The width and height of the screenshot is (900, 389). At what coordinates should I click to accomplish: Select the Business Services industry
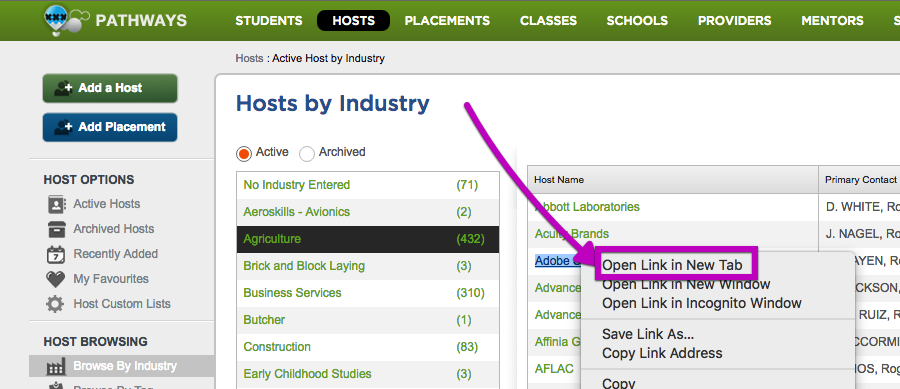(x=368, y=293)
